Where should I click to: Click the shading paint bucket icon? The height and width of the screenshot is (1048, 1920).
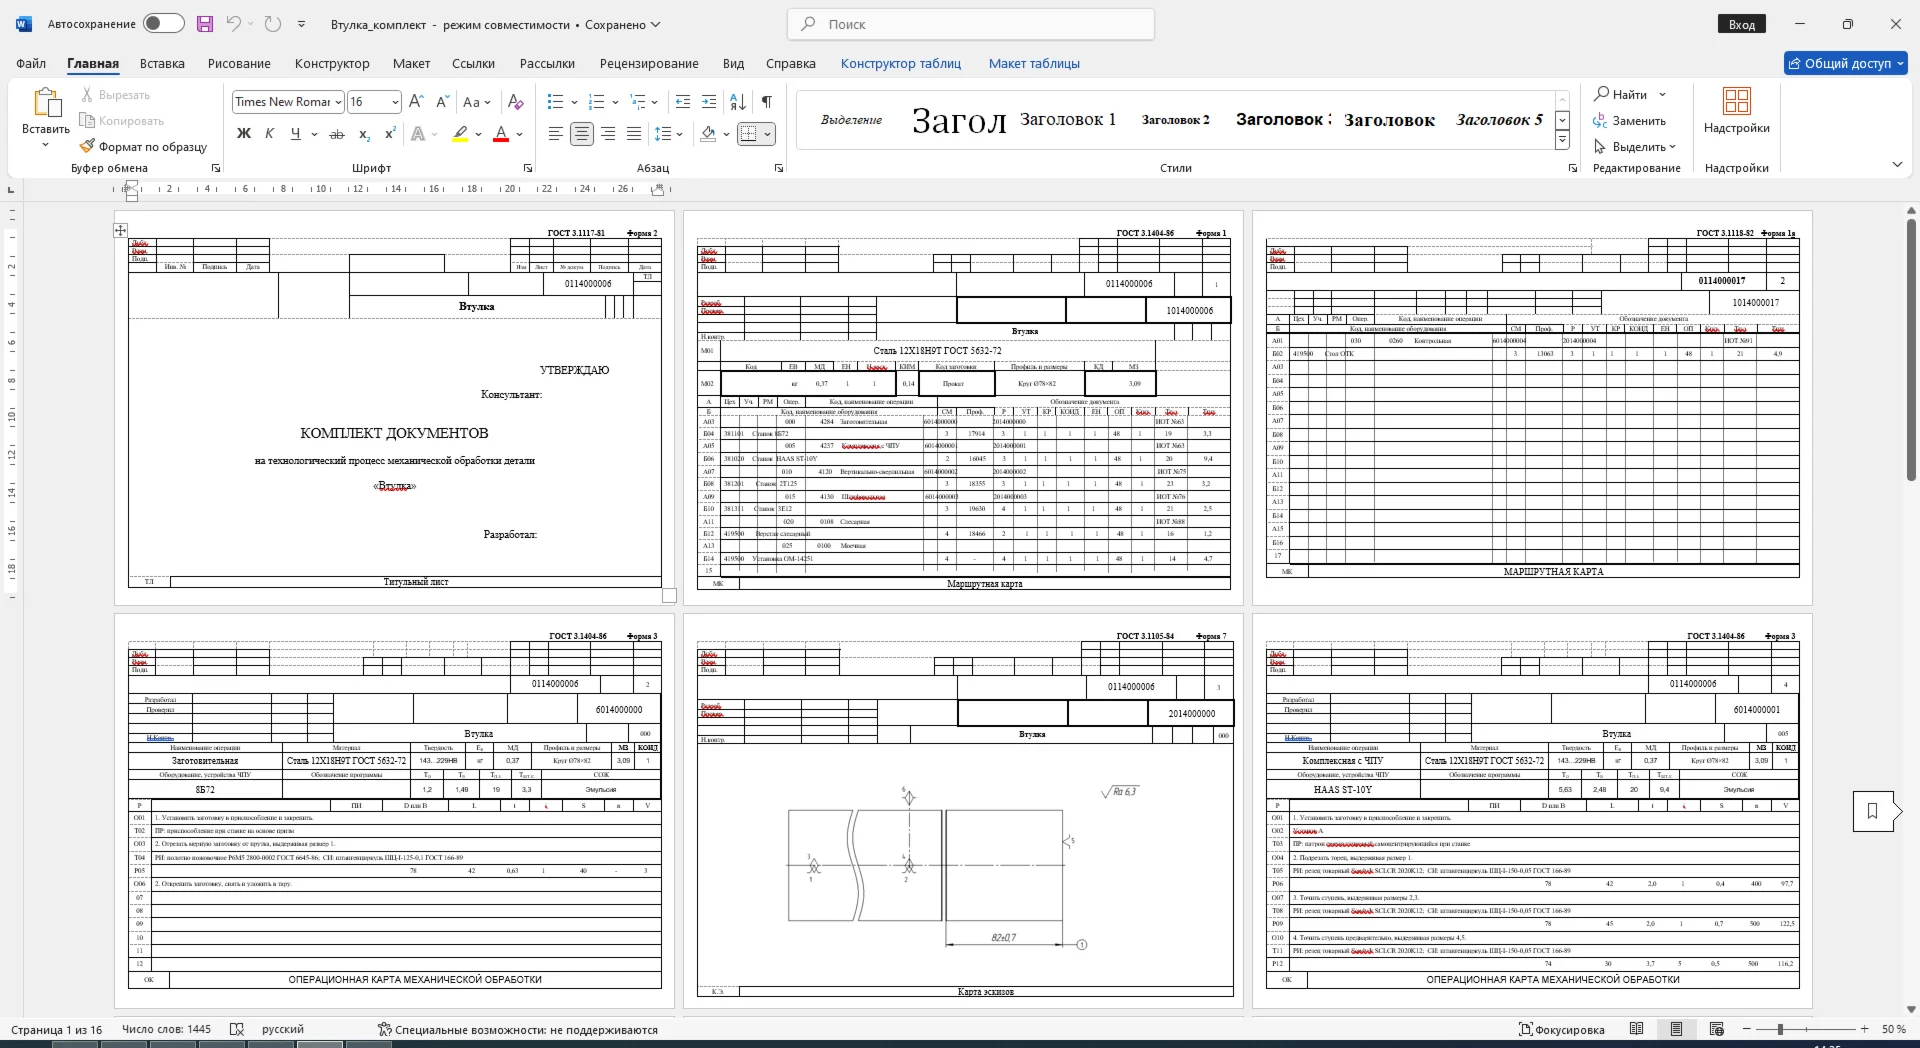[x=709, y=134]
